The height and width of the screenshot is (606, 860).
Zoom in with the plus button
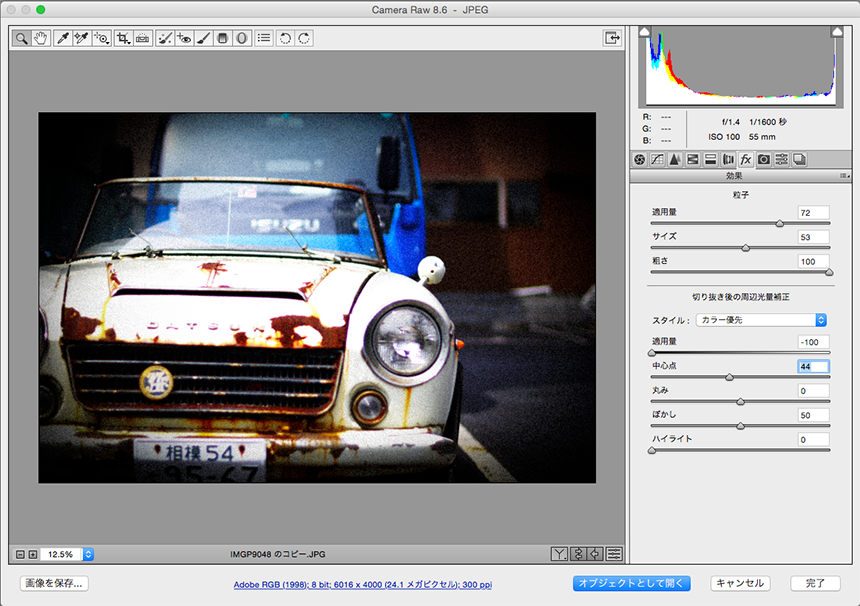pos(33,554)
